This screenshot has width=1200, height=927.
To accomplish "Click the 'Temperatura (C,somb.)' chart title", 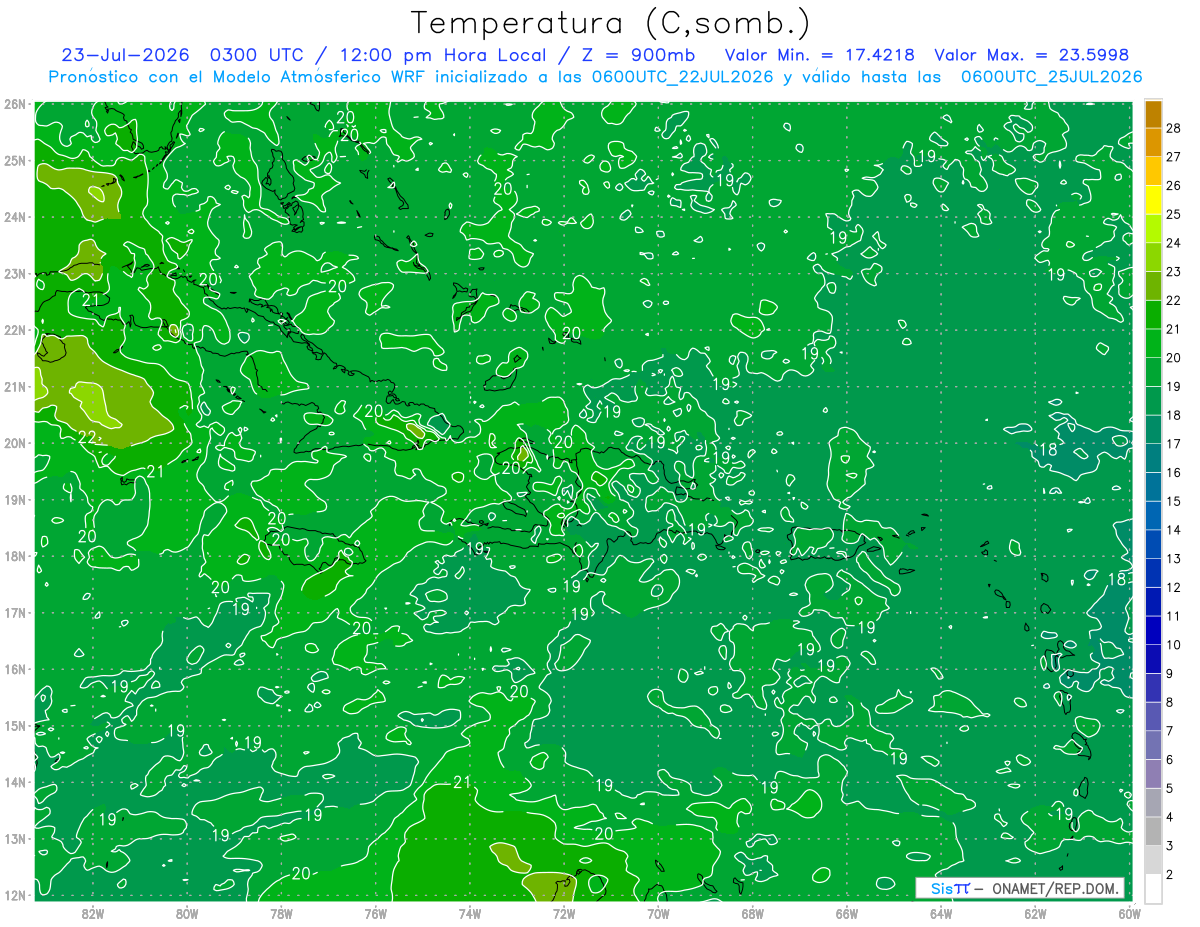I will (x=610, y=24).
